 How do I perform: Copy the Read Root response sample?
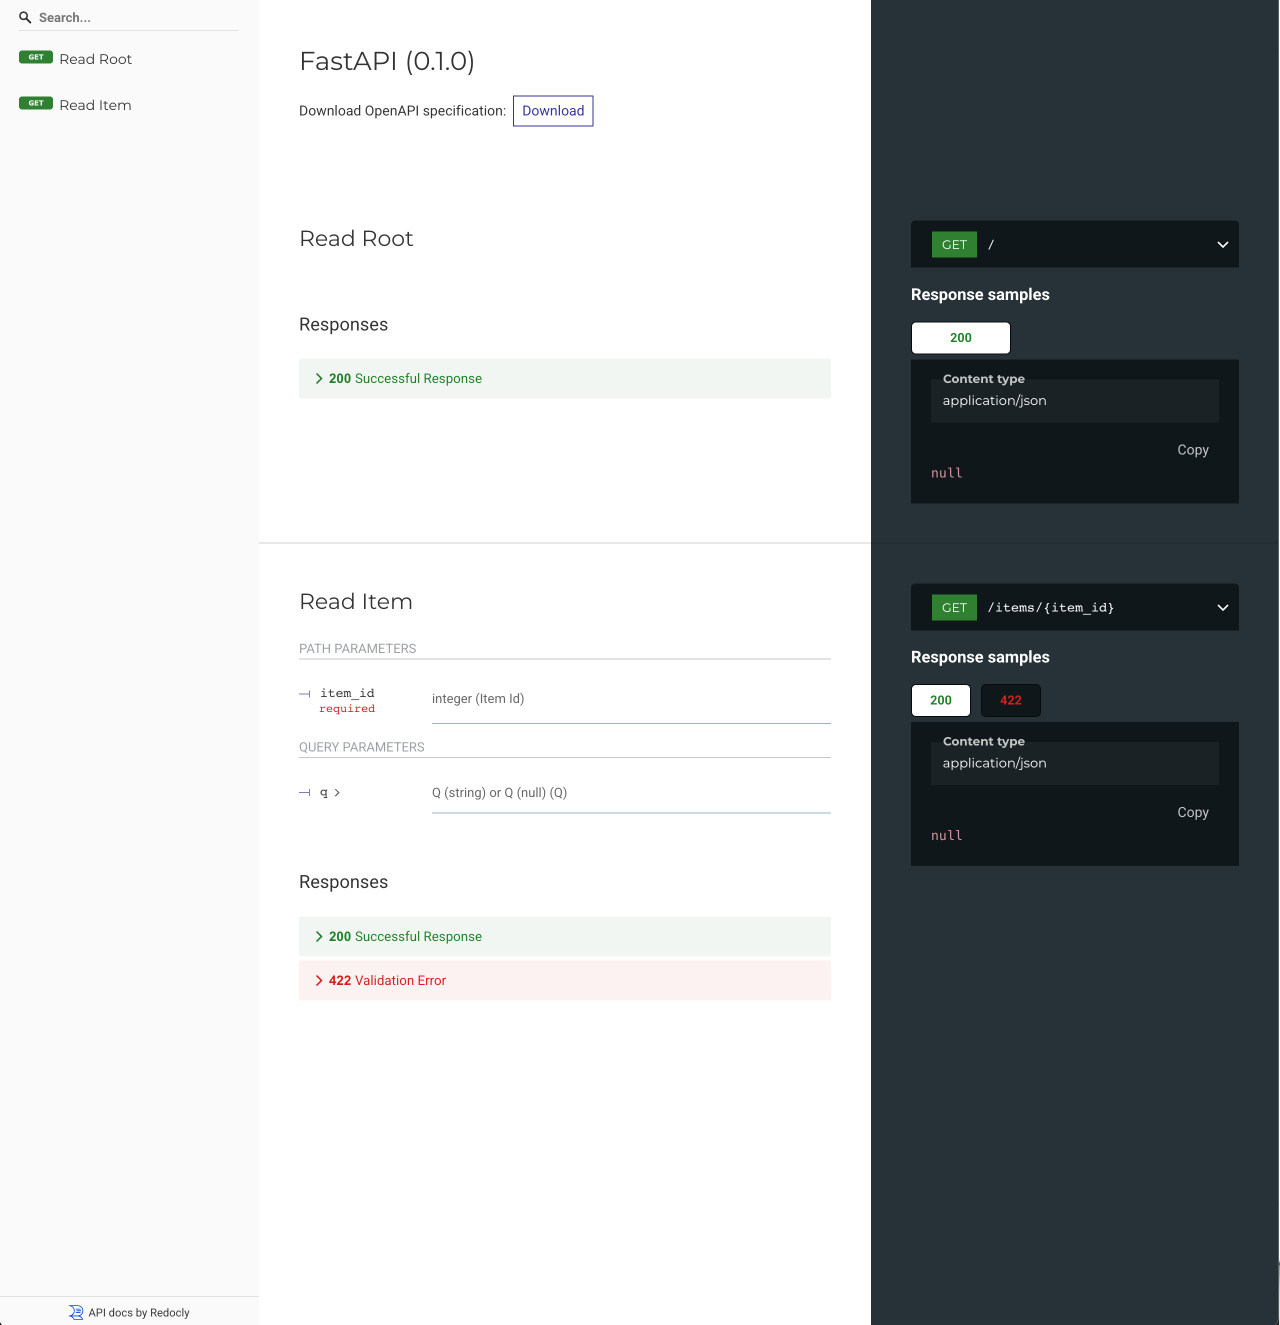pos(1193,450)
